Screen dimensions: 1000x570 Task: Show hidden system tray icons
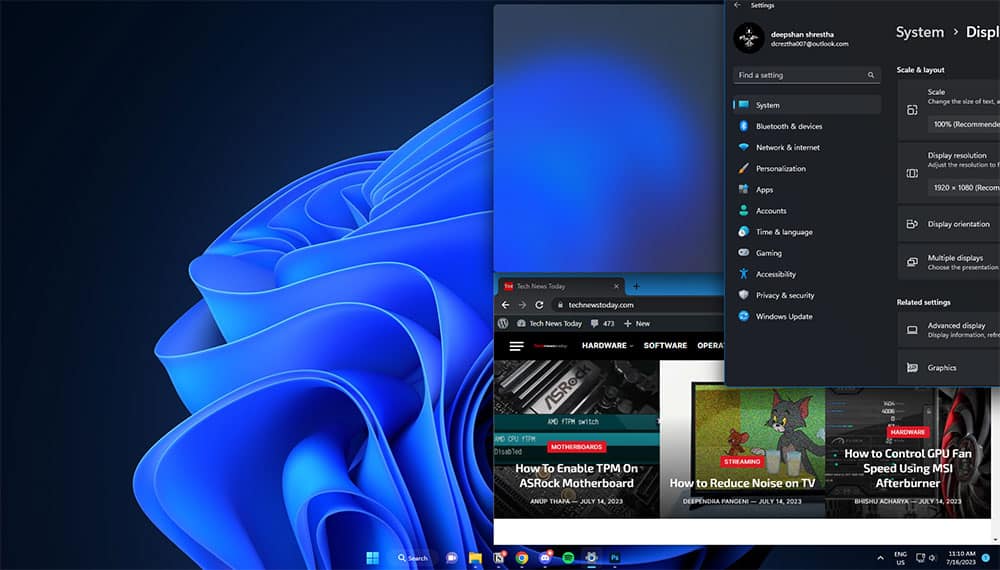pos(881,558)
